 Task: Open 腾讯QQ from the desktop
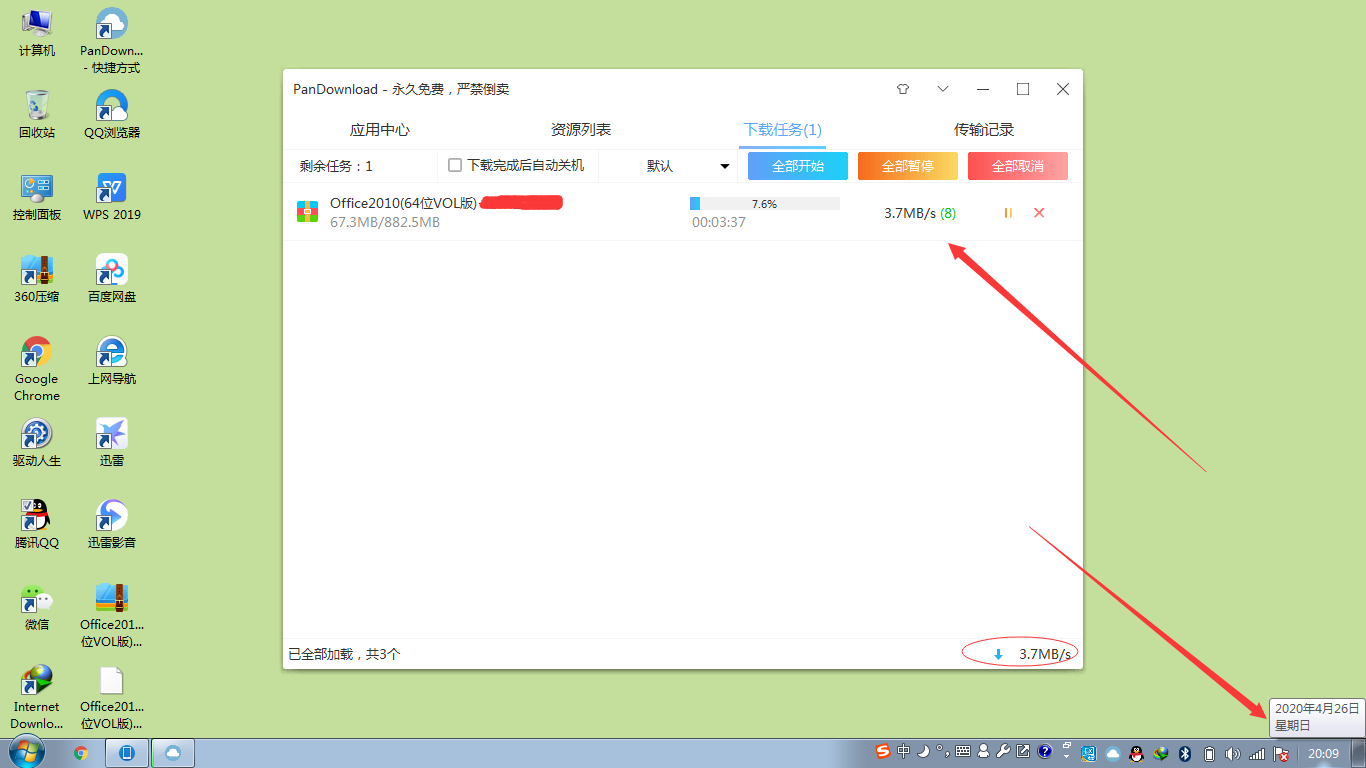[37, 525]
